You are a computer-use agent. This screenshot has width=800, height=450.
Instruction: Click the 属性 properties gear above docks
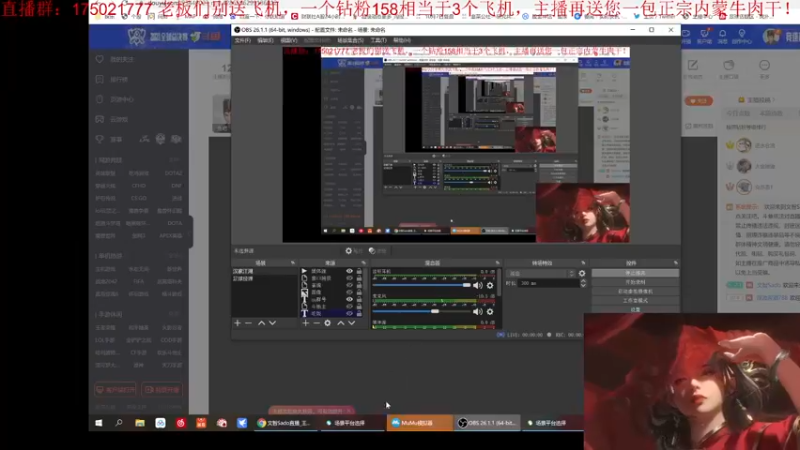point(354,251)
